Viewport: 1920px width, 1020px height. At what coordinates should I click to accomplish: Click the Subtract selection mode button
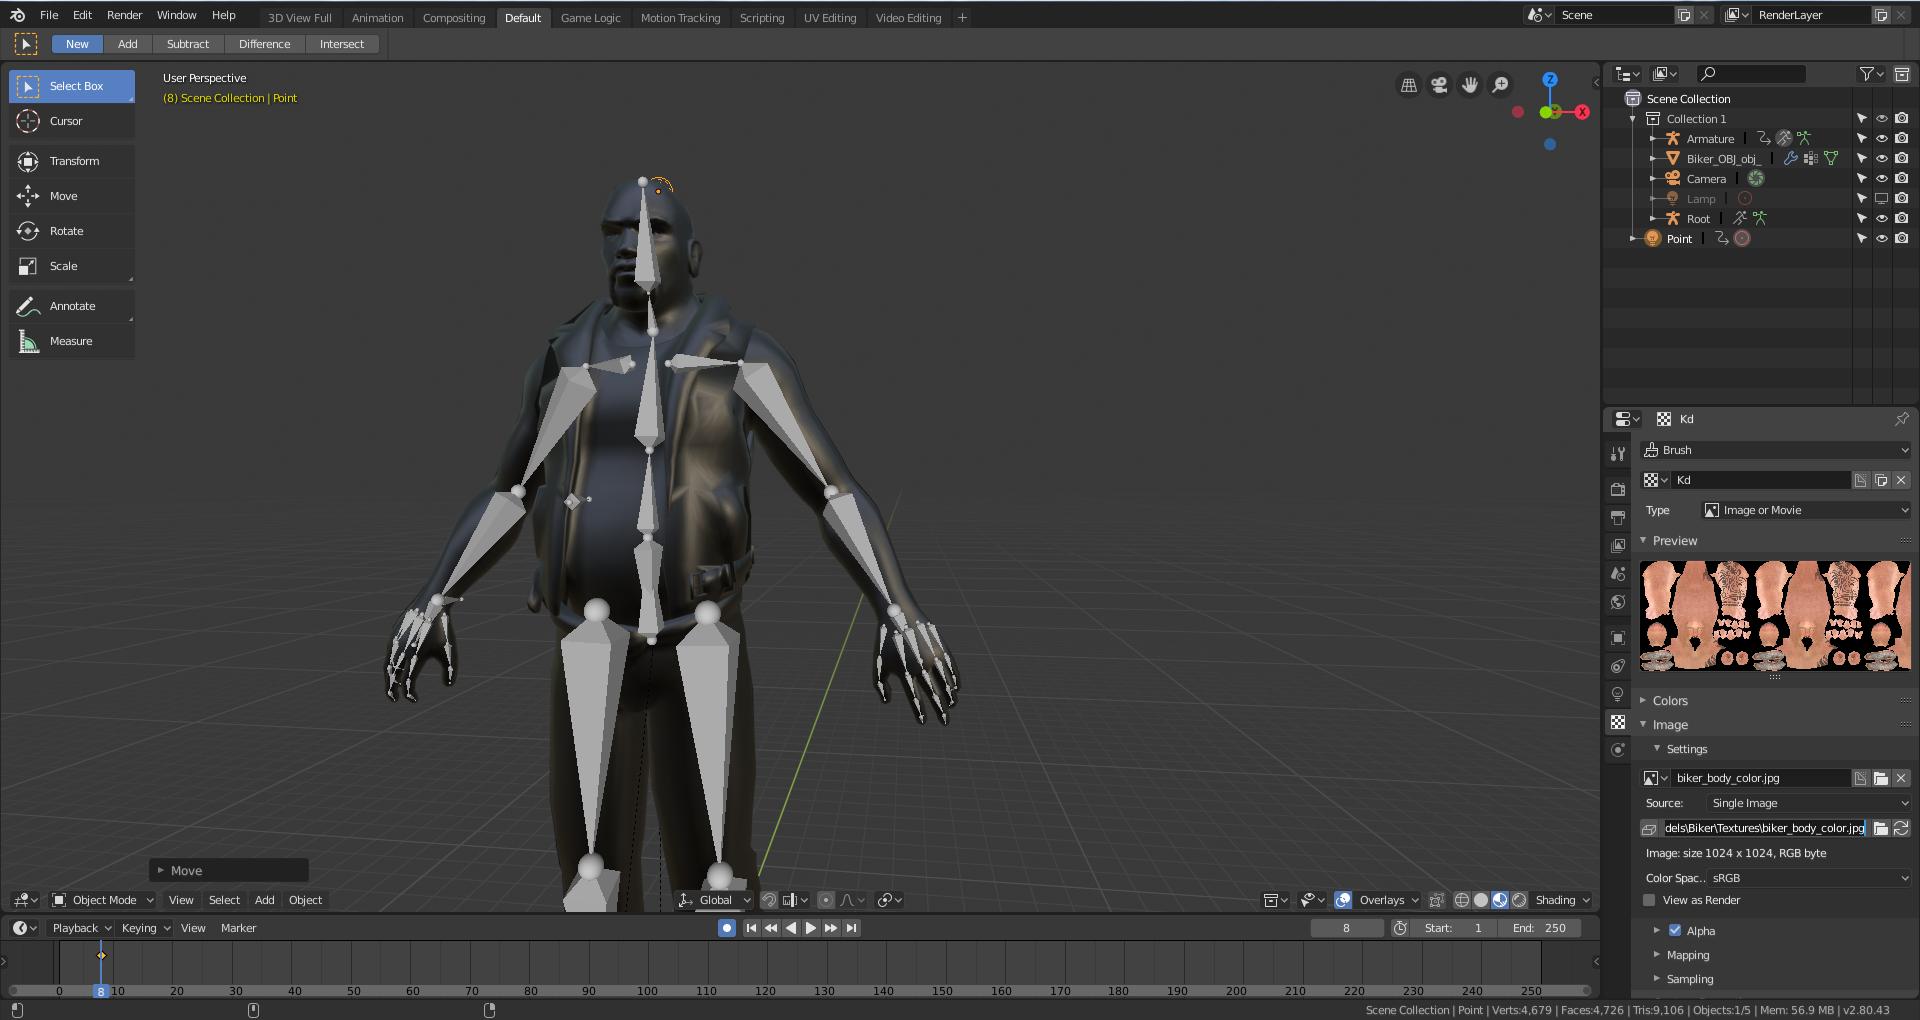point(188,44)
